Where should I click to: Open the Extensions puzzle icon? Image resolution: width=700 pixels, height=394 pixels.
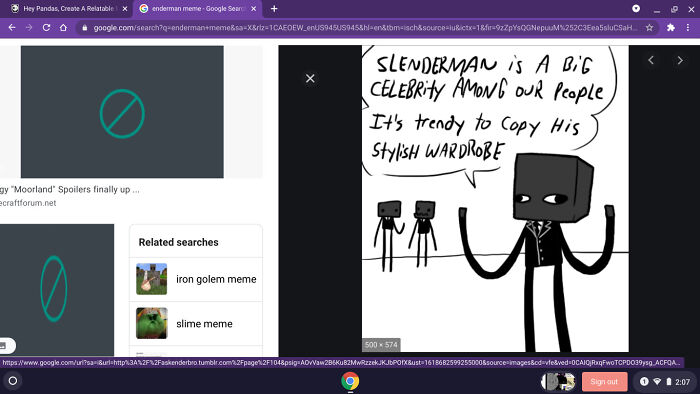pyautogui.click(x=671, y=28)
